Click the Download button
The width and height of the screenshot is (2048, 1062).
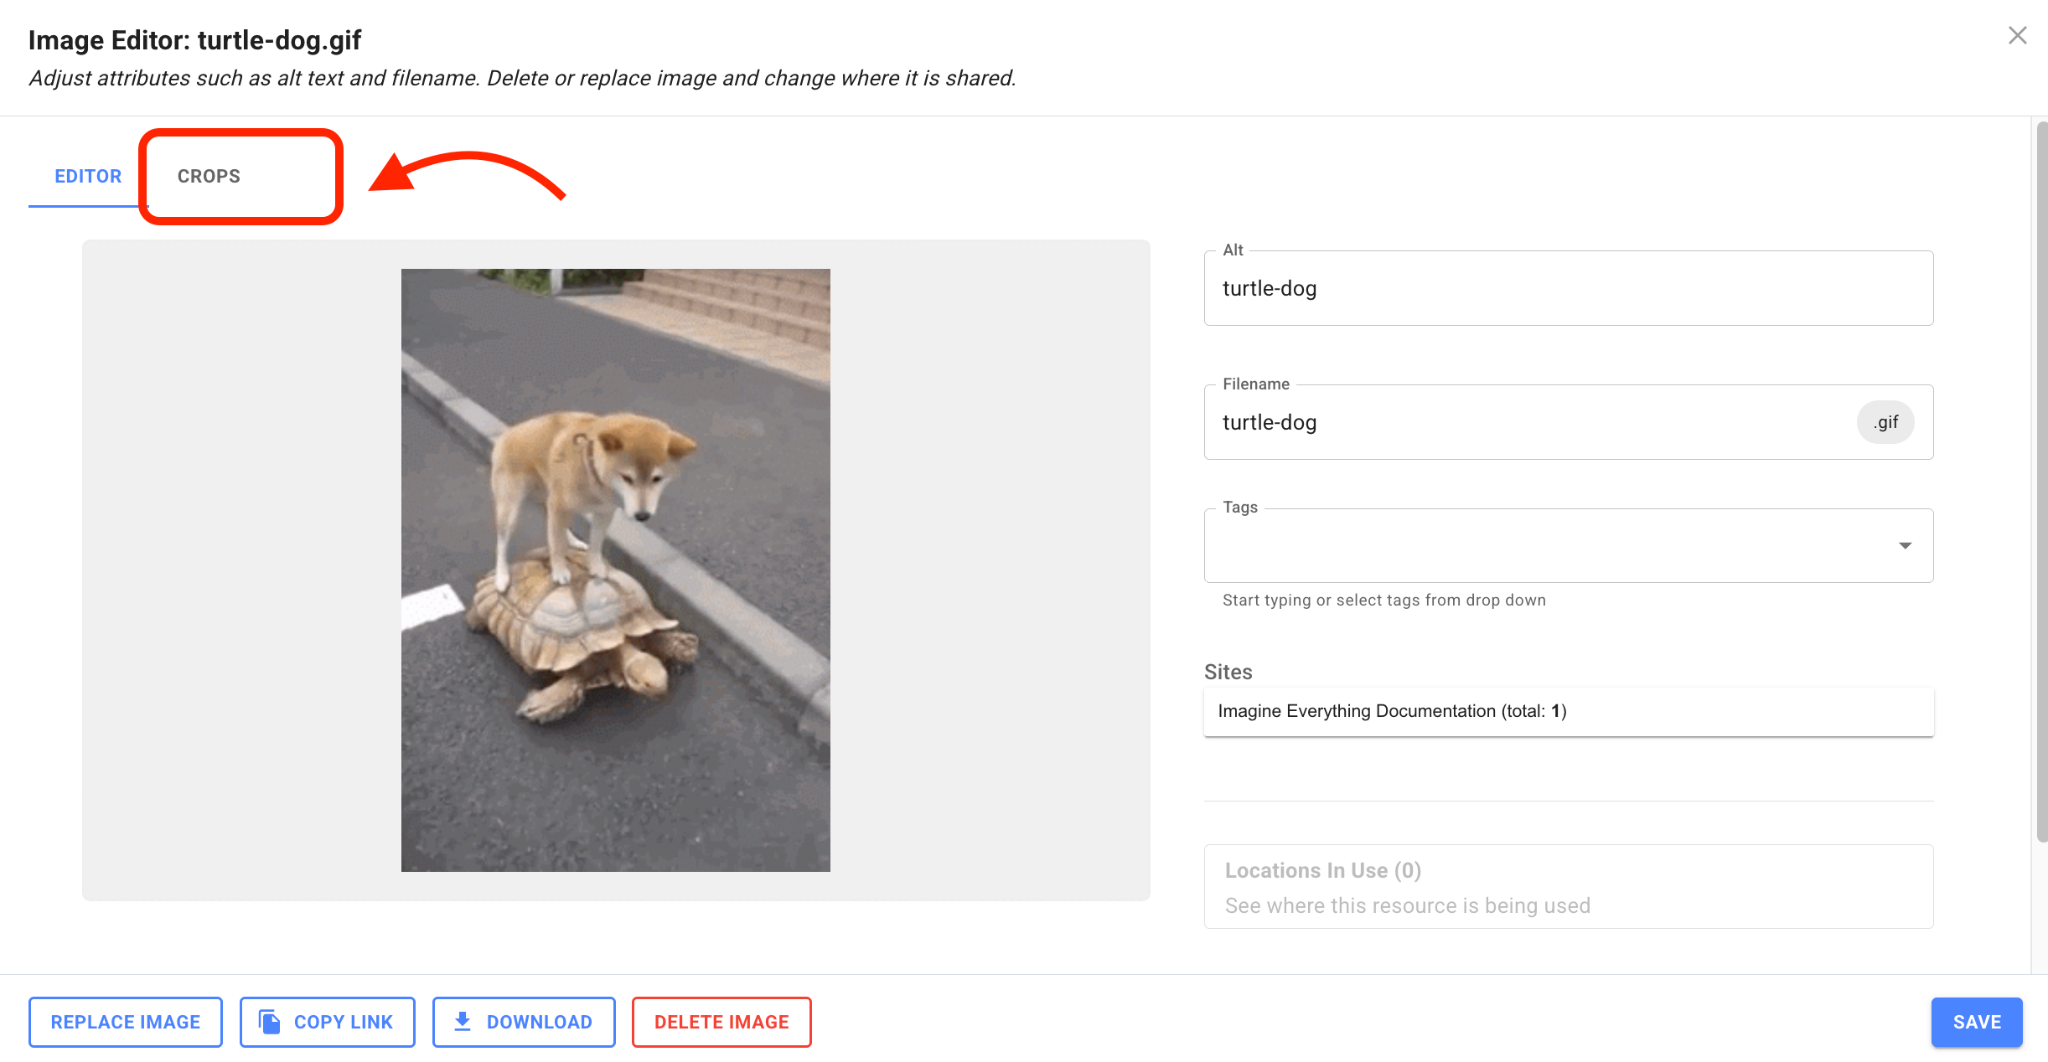pyautogui.click(x=523, y=1021)
